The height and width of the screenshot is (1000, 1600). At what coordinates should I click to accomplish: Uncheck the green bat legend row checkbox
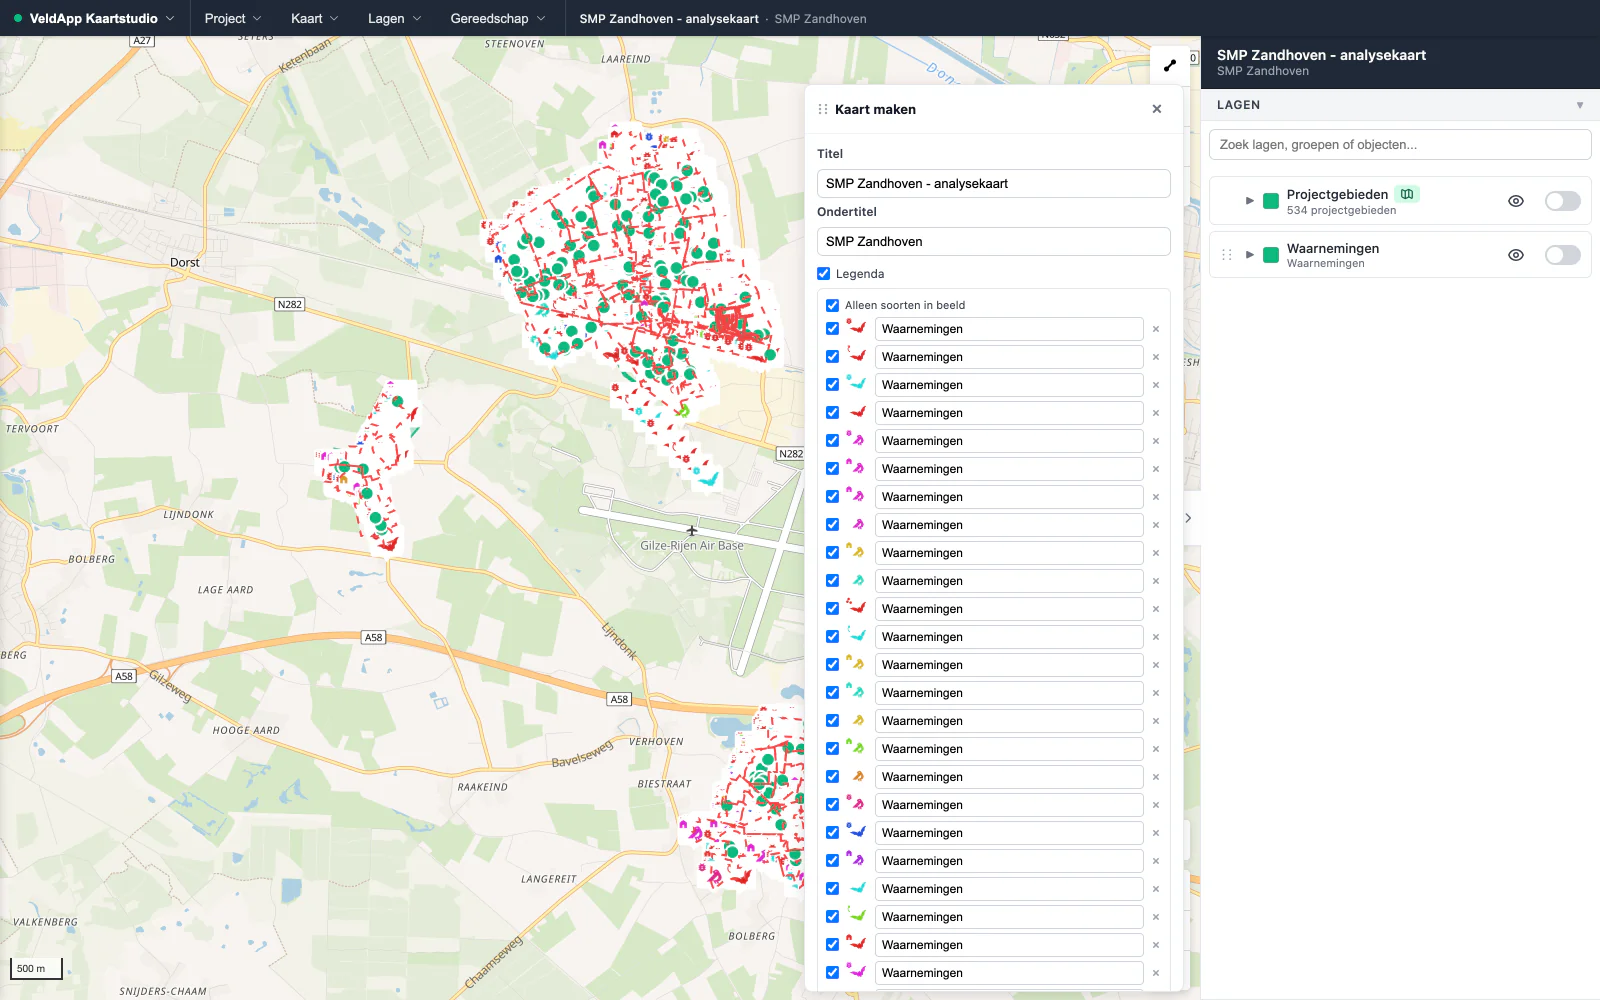[832, 917]
